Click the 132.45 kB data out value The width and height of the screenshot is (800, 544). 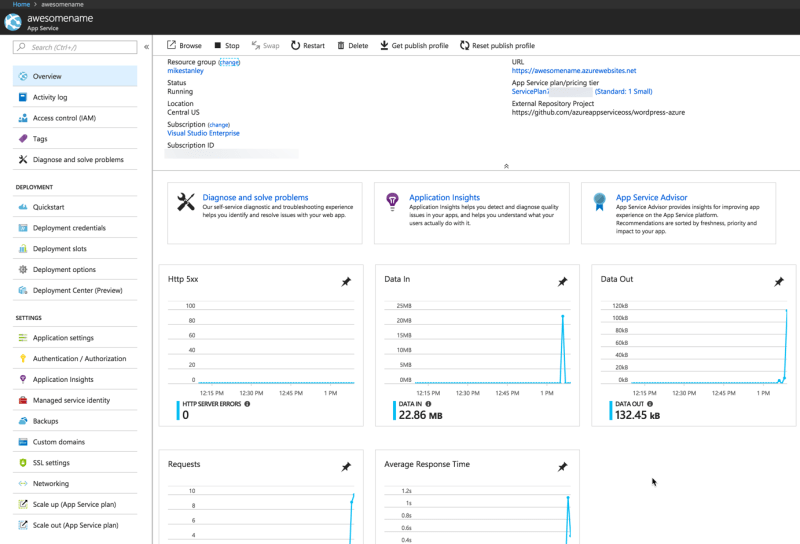coord(637,415)
